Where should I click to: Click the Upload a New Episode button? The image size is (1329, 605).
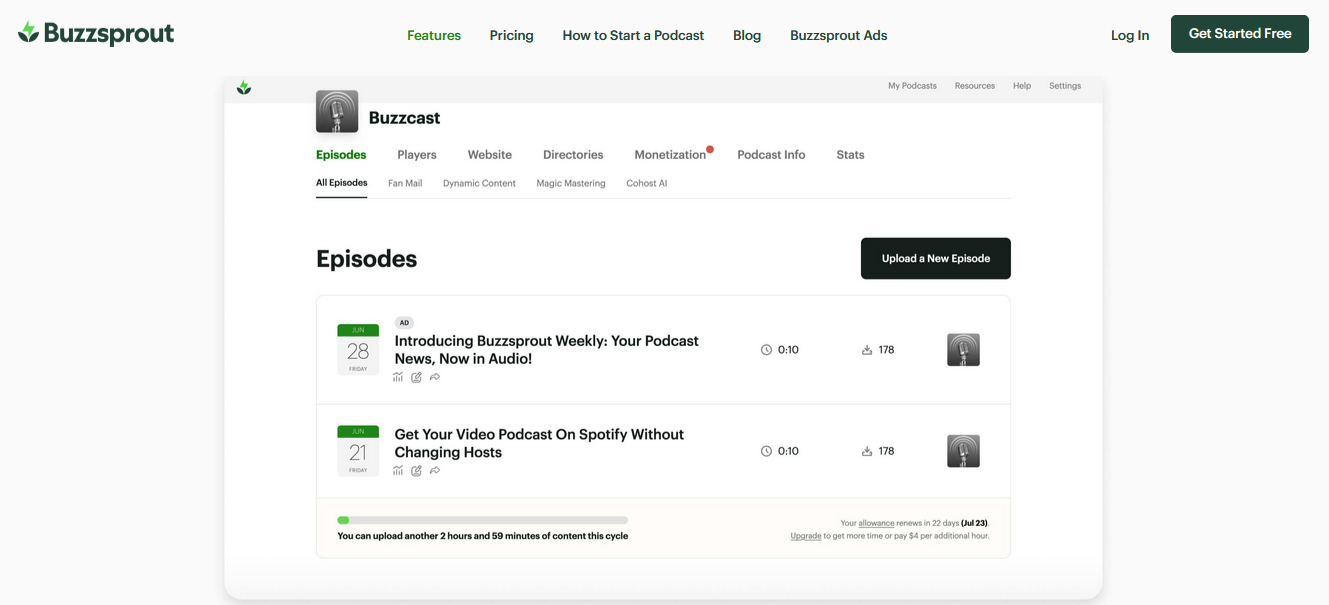pos(935,258)
